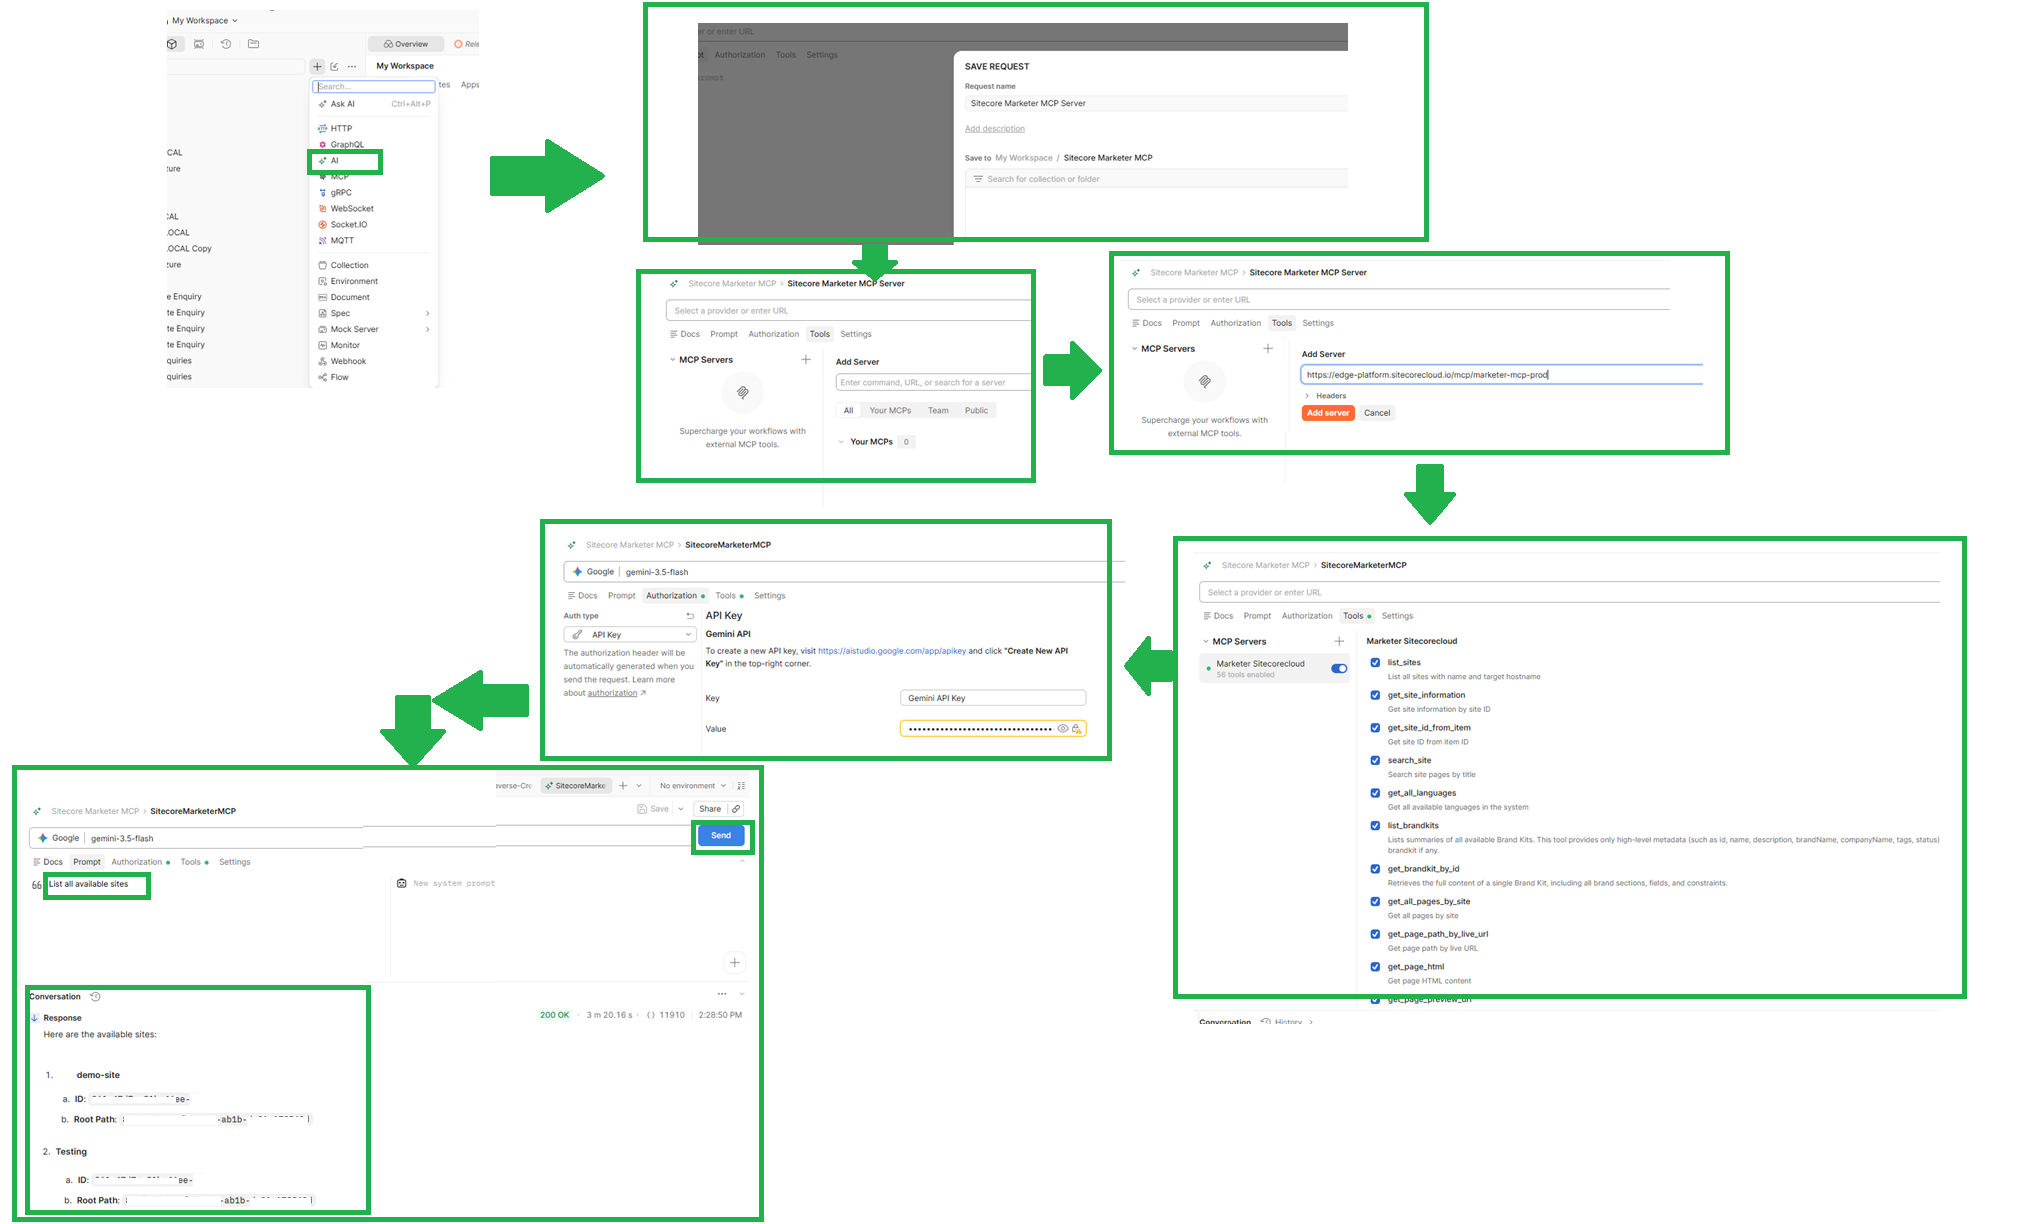The width and height of the screenshot is (2020, 1224).
Task: Open the aistudio.google.com apikey link
Action: (x=892, y=651)
